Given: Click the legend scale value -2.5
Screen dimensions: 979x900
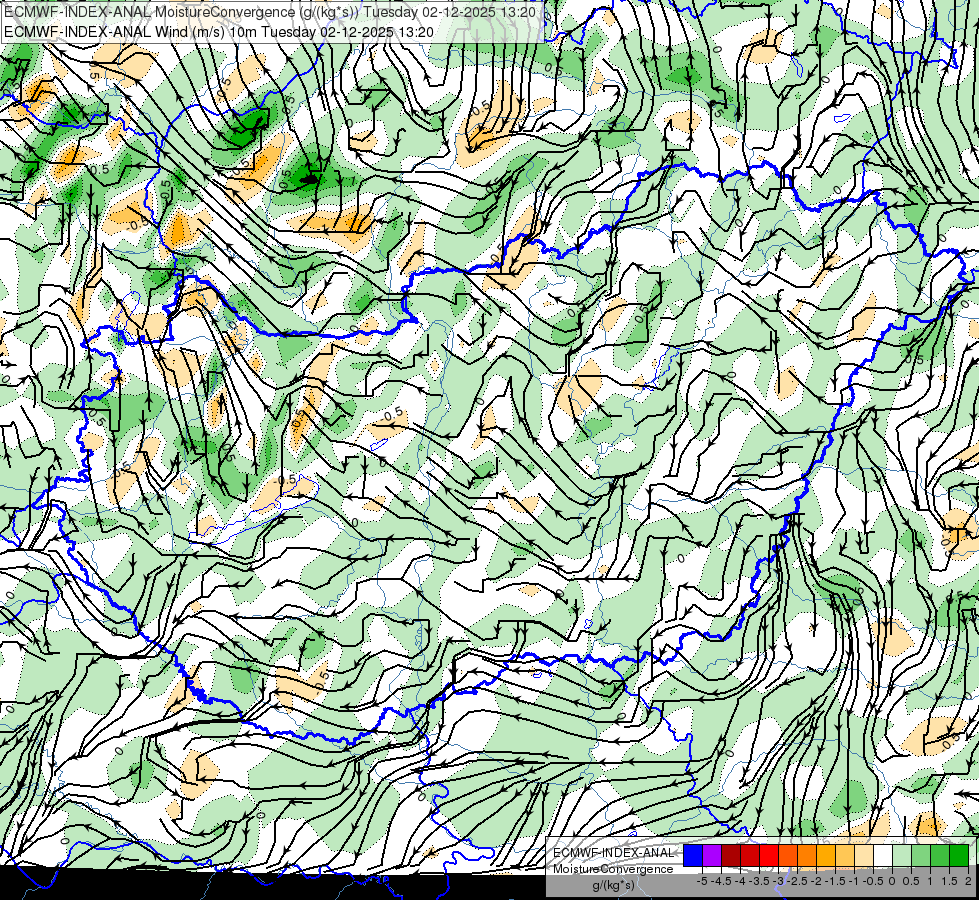Looking at the screenshot, I should click(x=797, y=881).
